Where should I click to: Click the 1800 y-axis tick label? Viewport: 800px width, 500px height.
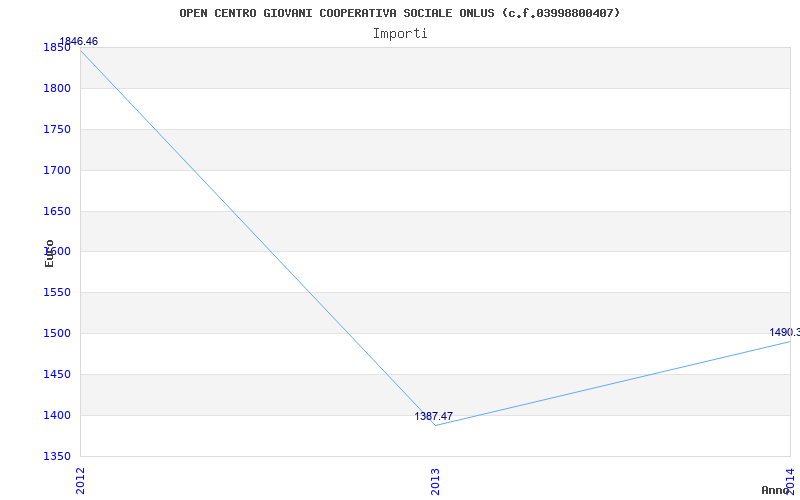57,89
